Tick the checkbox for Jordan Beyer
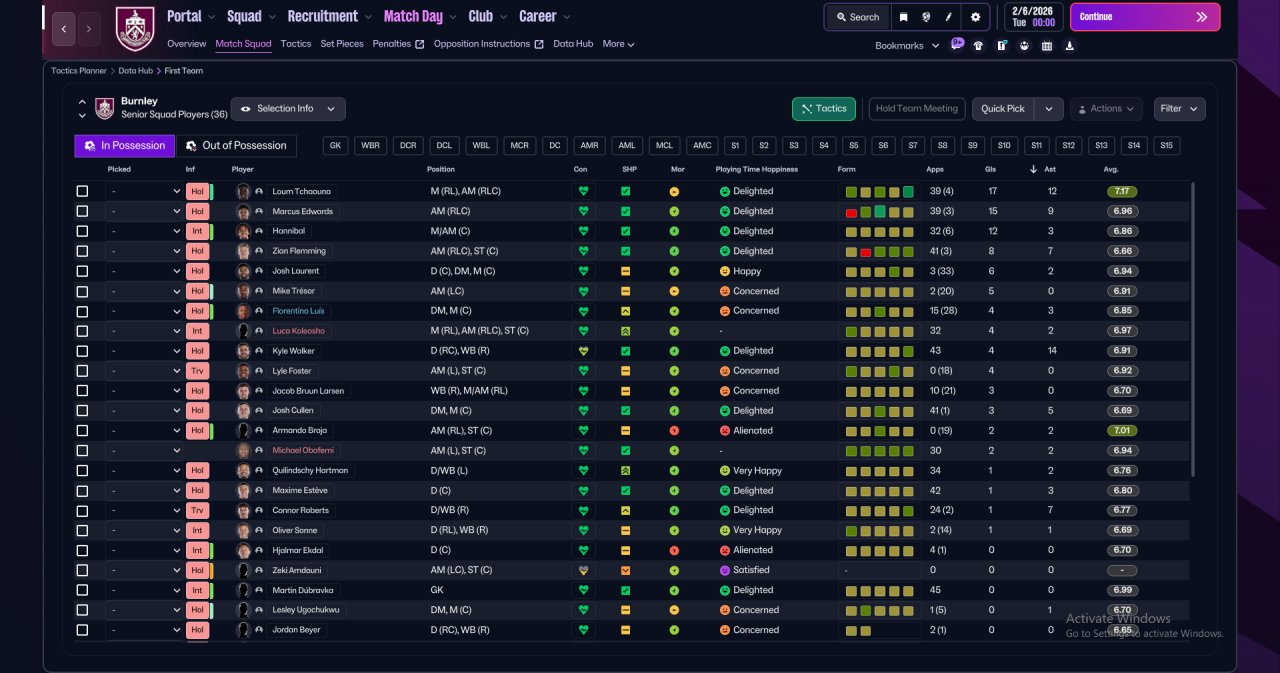1280x673 pixels. tap(82, 630)
